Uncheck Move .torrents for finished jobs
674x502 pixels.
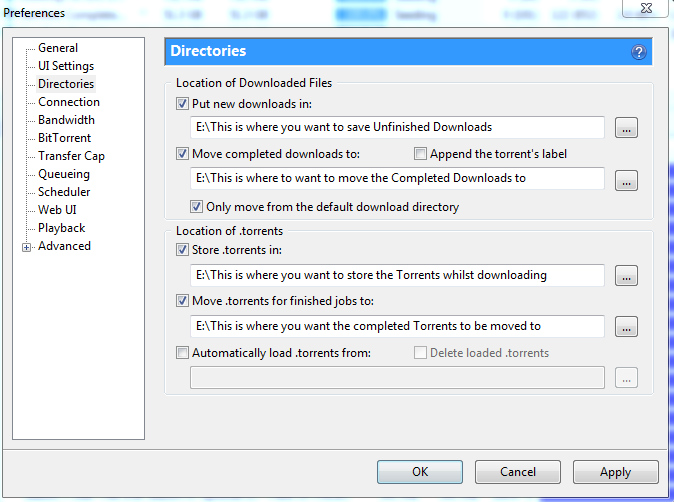click(182, 301)
